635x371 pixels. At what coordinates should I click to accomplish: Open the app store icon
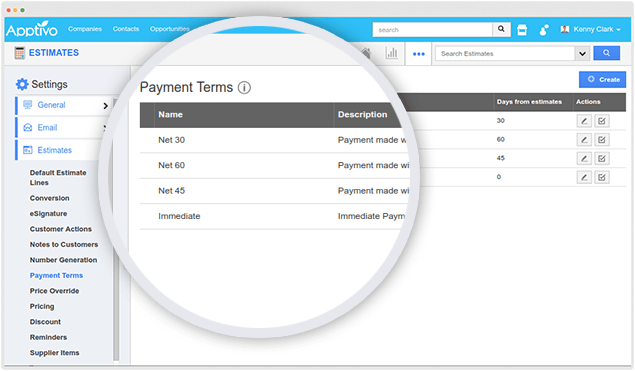pos(522,30)
